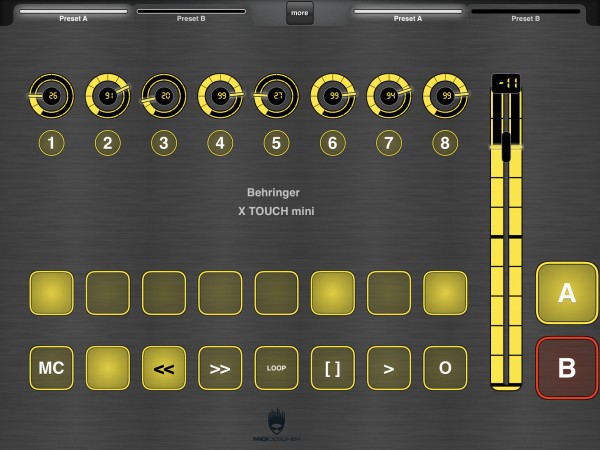Image resolution: width=600 pixels, height=450 pixels.
Task: Click the "X TOUCH mini" label
Action: (276, 211)
